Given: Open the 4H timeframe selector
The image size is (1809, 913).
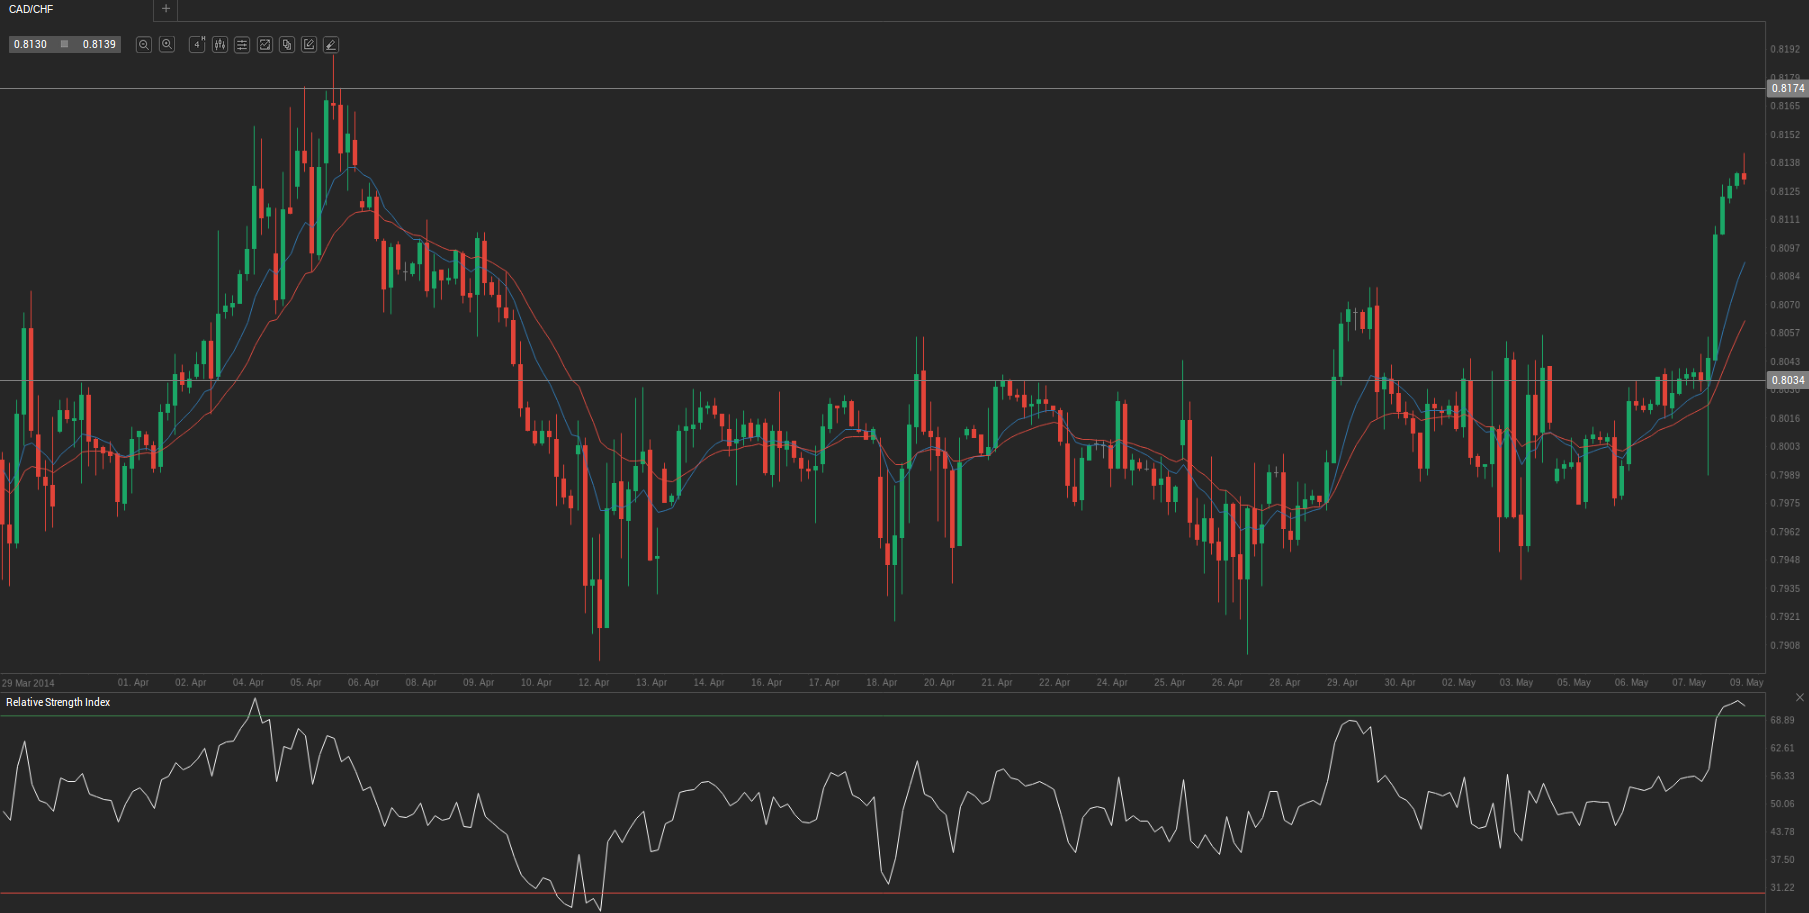Looking at the screenshot, I should click(x=197, y=45).
